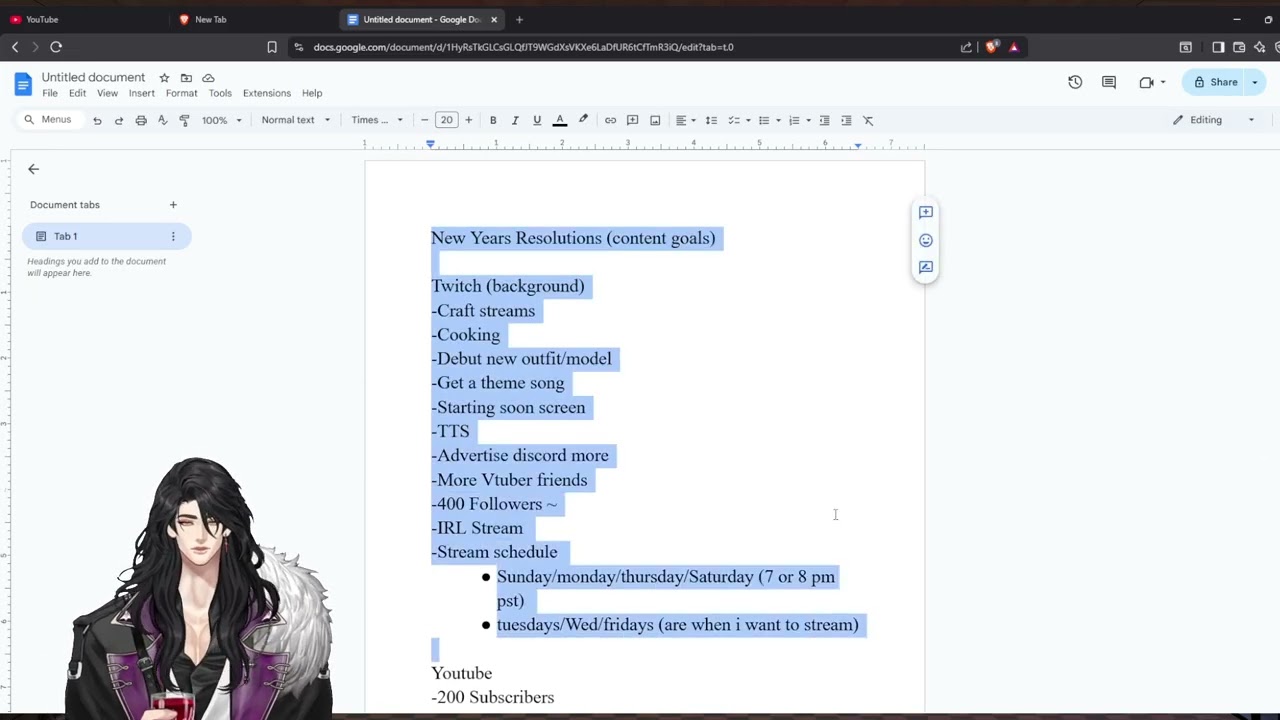This screenshot has width=1280, height=720.
Task: Star the Untitled document
Action: pyautogui.click(x=164, y=78)
